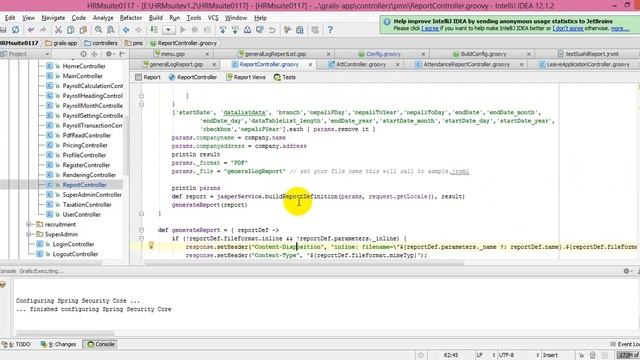Click the VCS Revert icon
This screenshot has height=360, width=640.
[272, 30]
